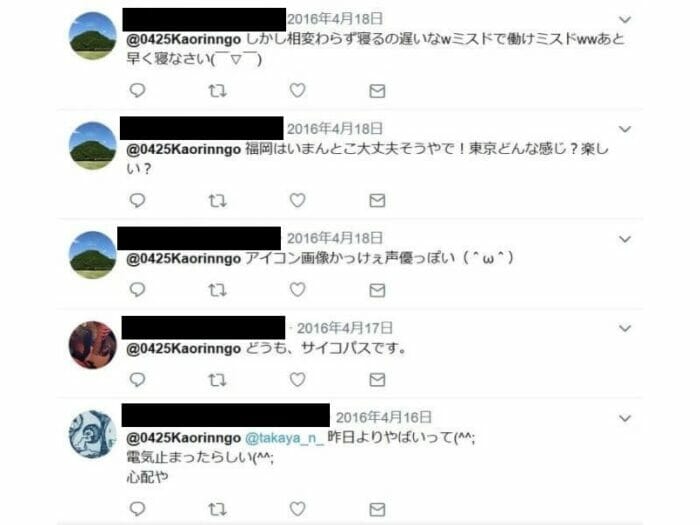Viewport: 700px width, 525px height.
Task: Retweet the 電気止まったらしい tweet
Action: click(217, 509)
